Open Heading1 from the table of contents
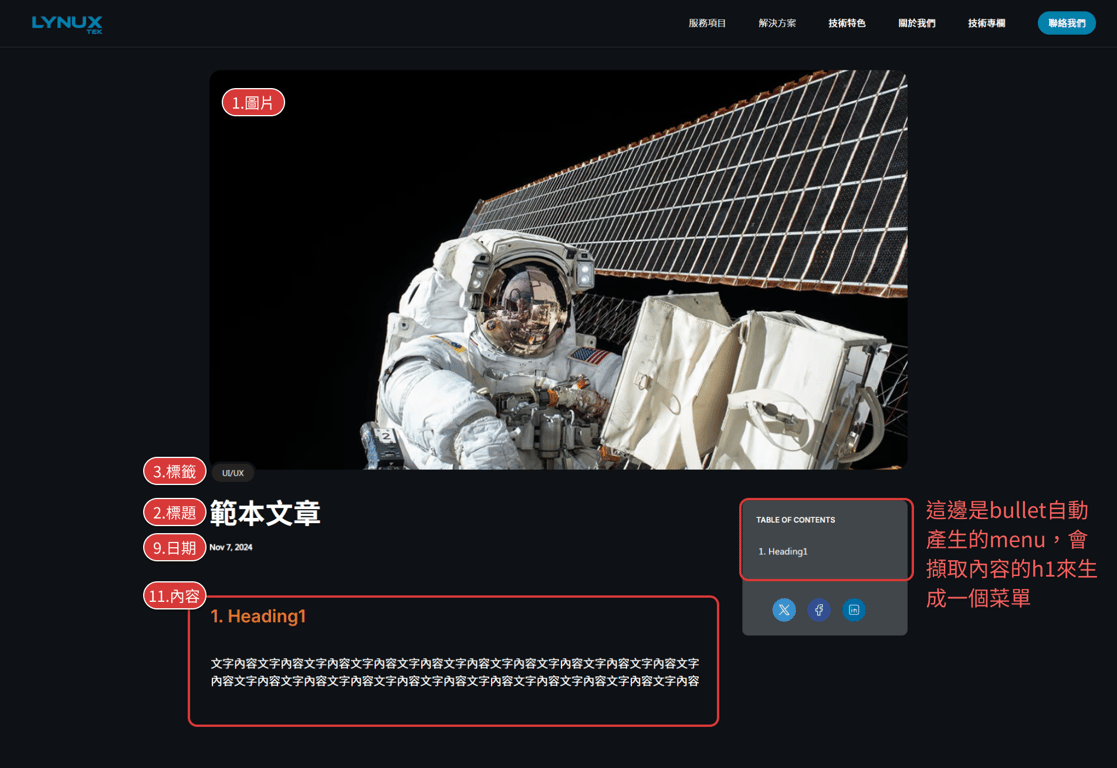Screen dimensions: 1117x768 click(x=782, y=551)
